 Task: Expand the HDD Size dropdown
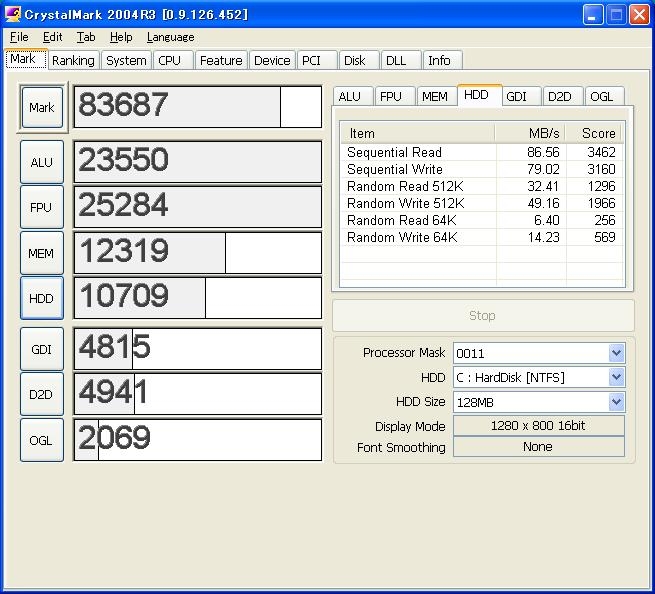[616, 402]
